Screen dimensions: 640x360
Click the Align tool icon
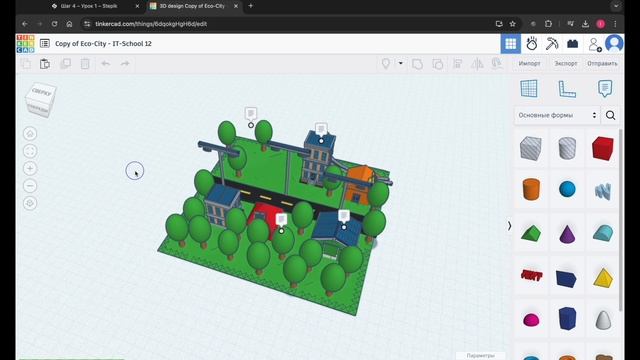point(458,64)
